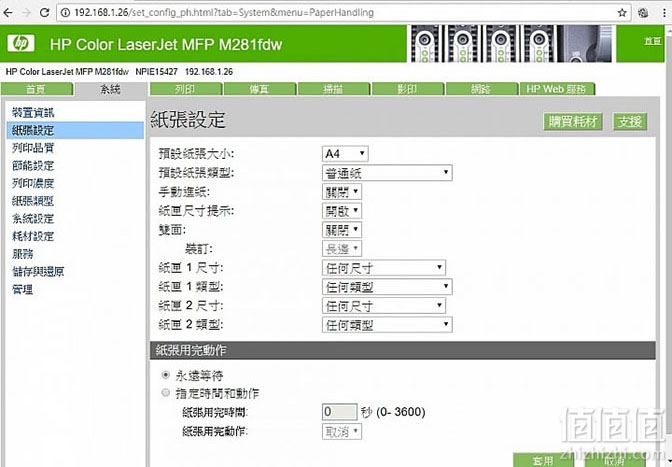Open the 紙匣 2 尺寸 dropdown
Image resolution: width=672 pixels, height=467 pixels.
(x=384, y=305)
